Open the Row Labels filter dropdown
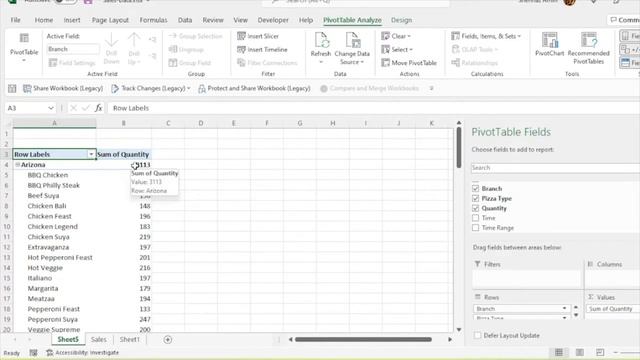Screen dimensions: 640x360 (91, 154)
